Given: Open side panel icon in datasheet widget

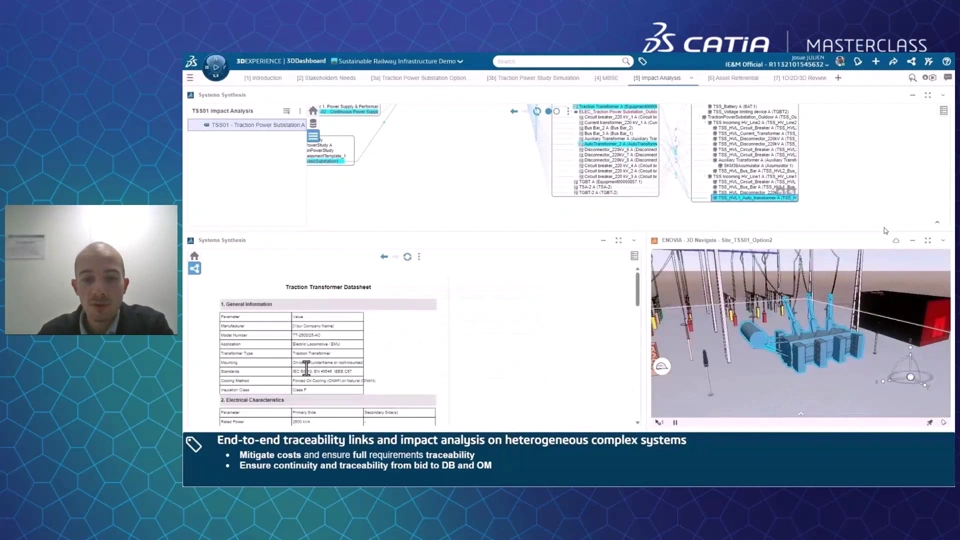Looking at the screenshot, I should point(634,256).
